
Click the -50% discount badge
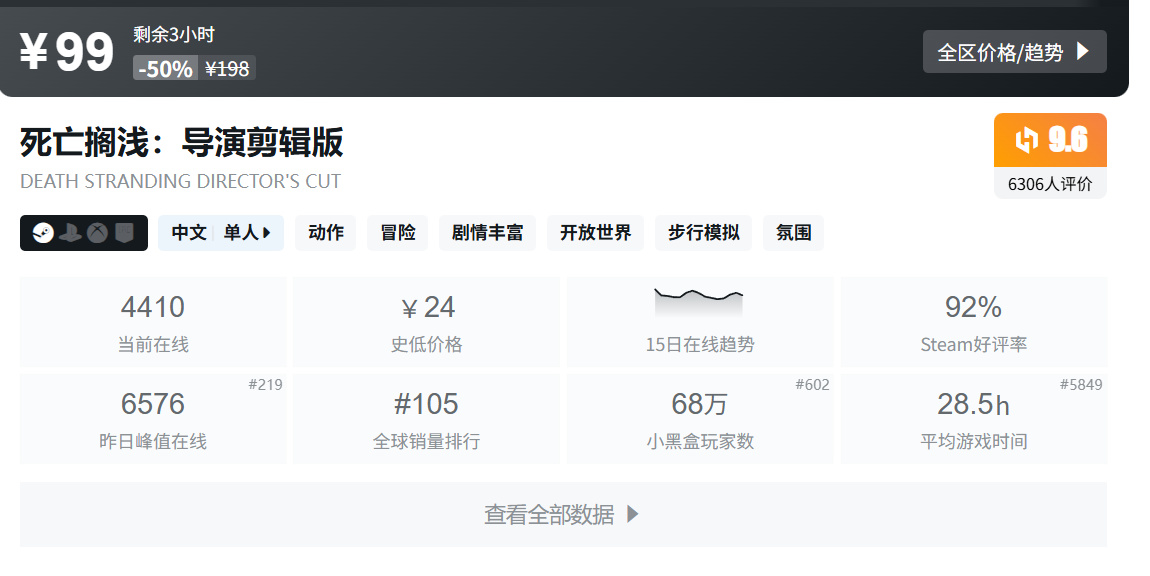coord(165,68)
